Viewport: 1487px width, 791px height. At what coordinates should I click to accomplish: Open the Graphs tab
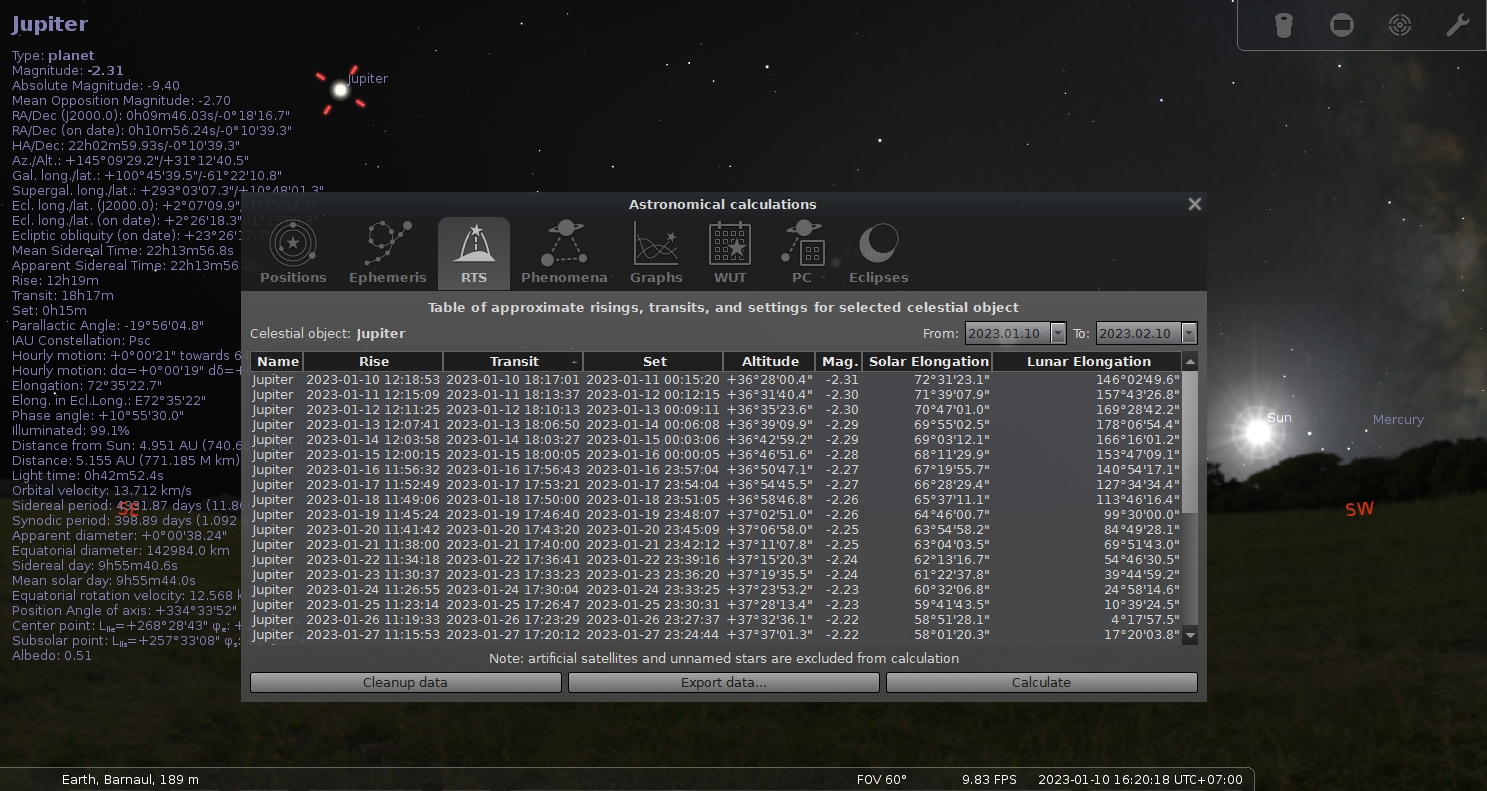pyautogui.click(x=656, y=254)
